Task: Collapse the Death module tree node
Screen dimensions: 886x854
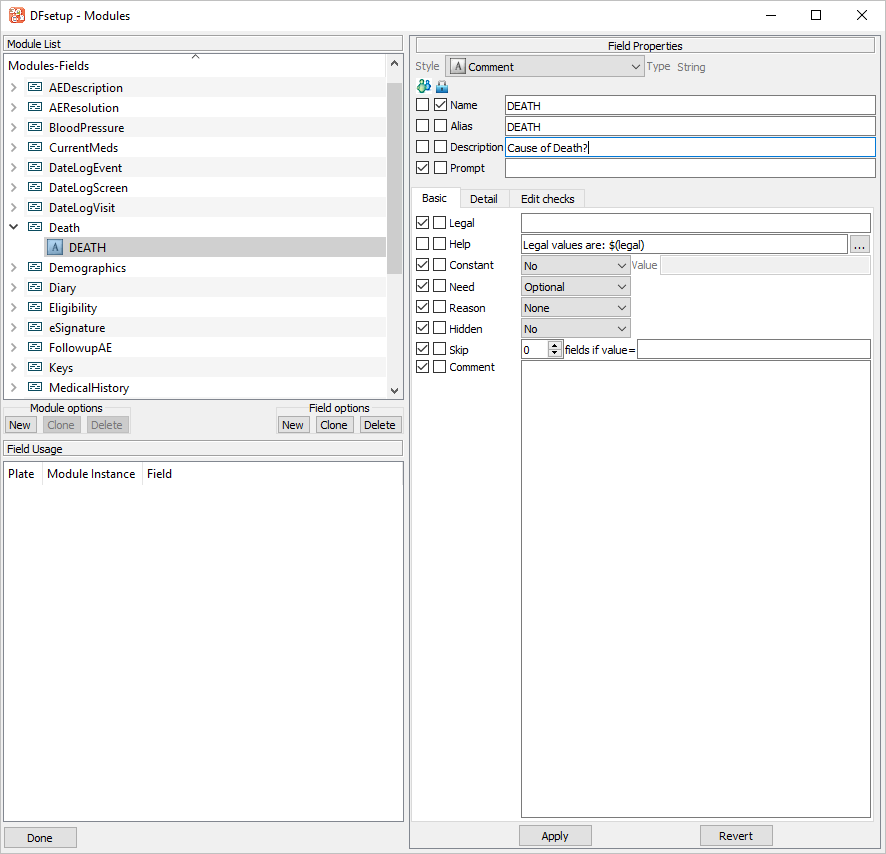Action: (x=14, y=227)
